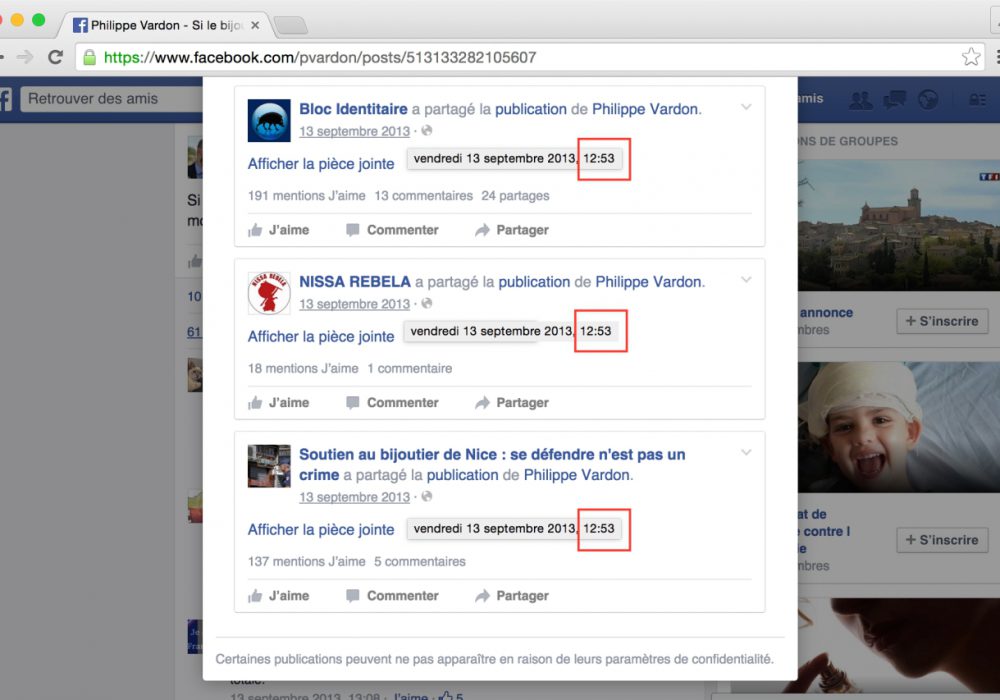Image resolution: width=1000 pixels, height=700 pixels.
Task: Click Commenter on the Soutien au bijoutier post
Action: 392,596
